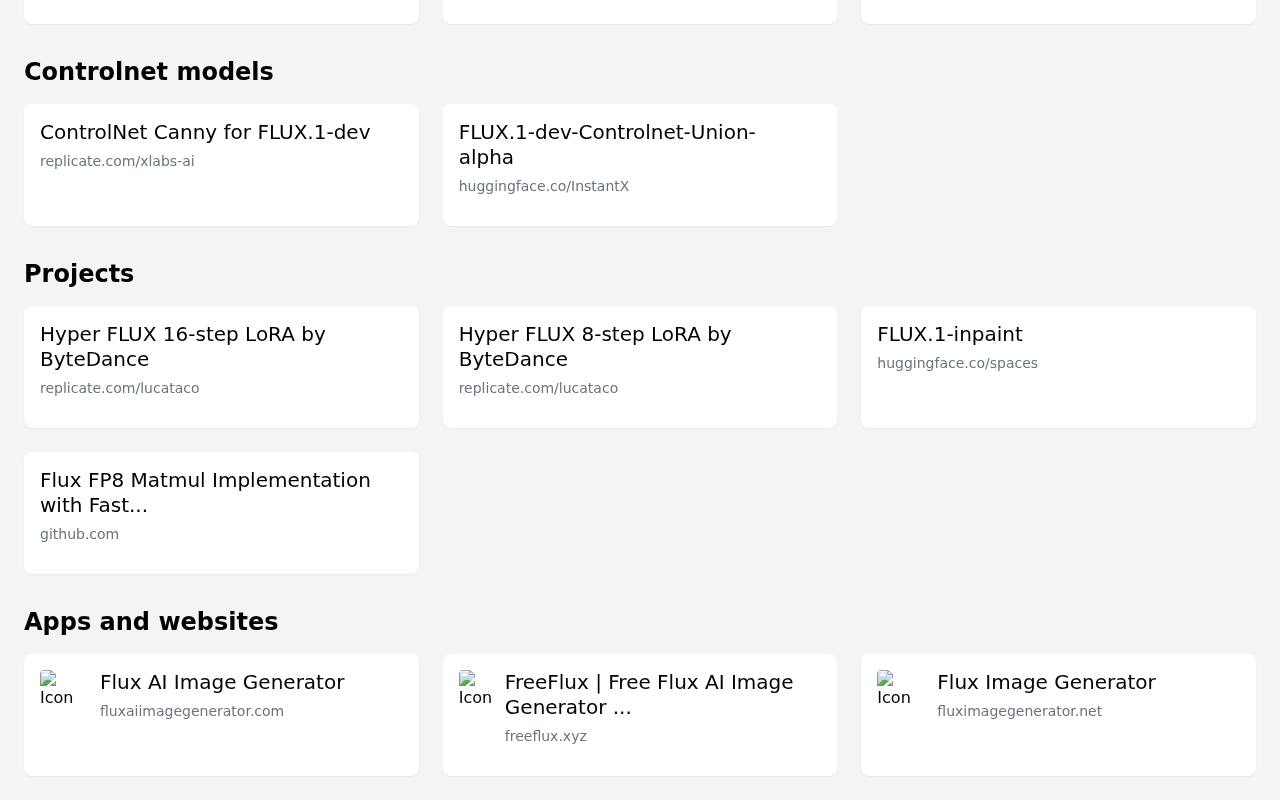Open FLUX.1-dev-Controlnet-Union-alpha card

(x=640, y=165)
